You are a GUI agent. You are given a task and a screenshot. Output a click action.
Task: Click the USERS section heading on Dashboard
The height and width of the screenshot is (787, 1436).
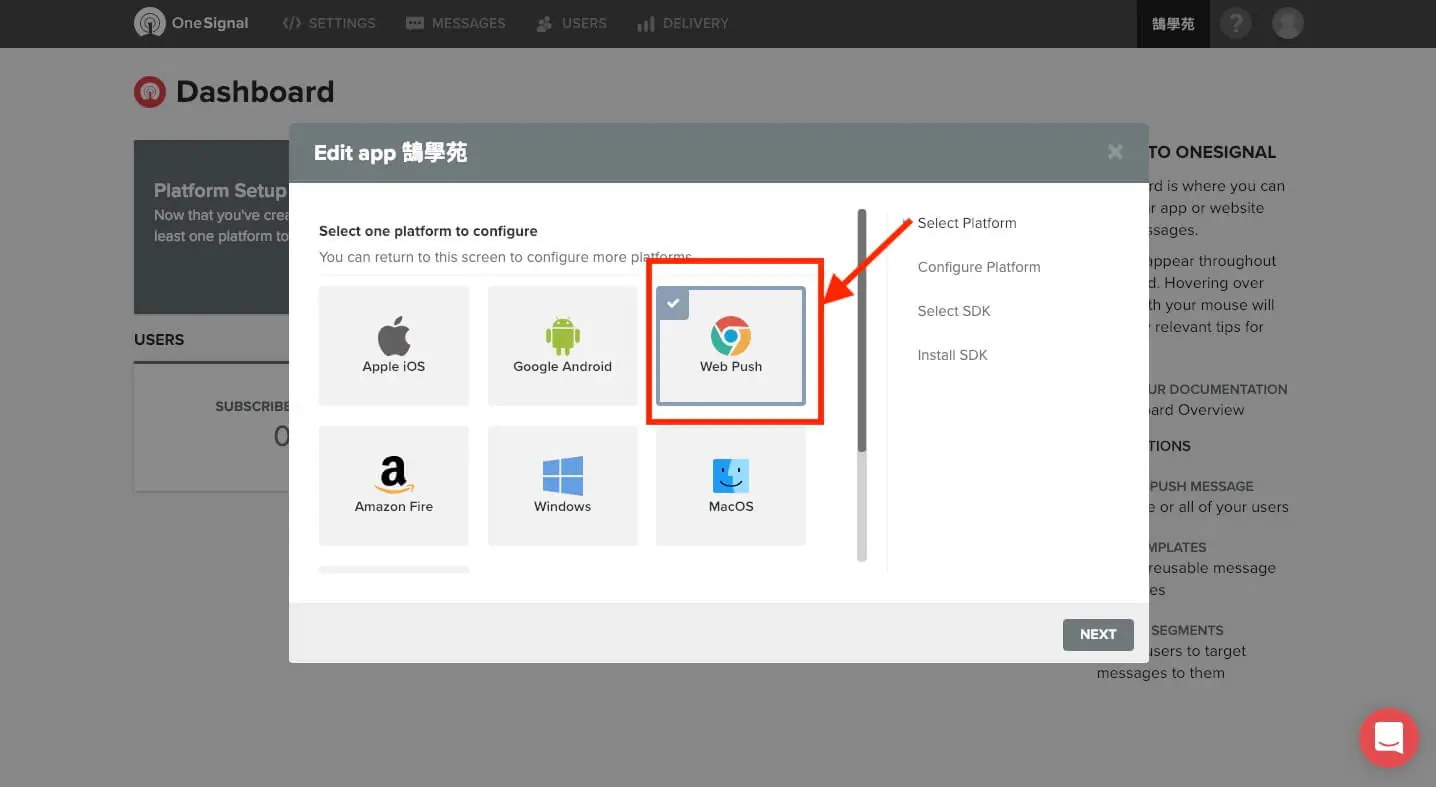pyautogui.click(x=159, y=340)
